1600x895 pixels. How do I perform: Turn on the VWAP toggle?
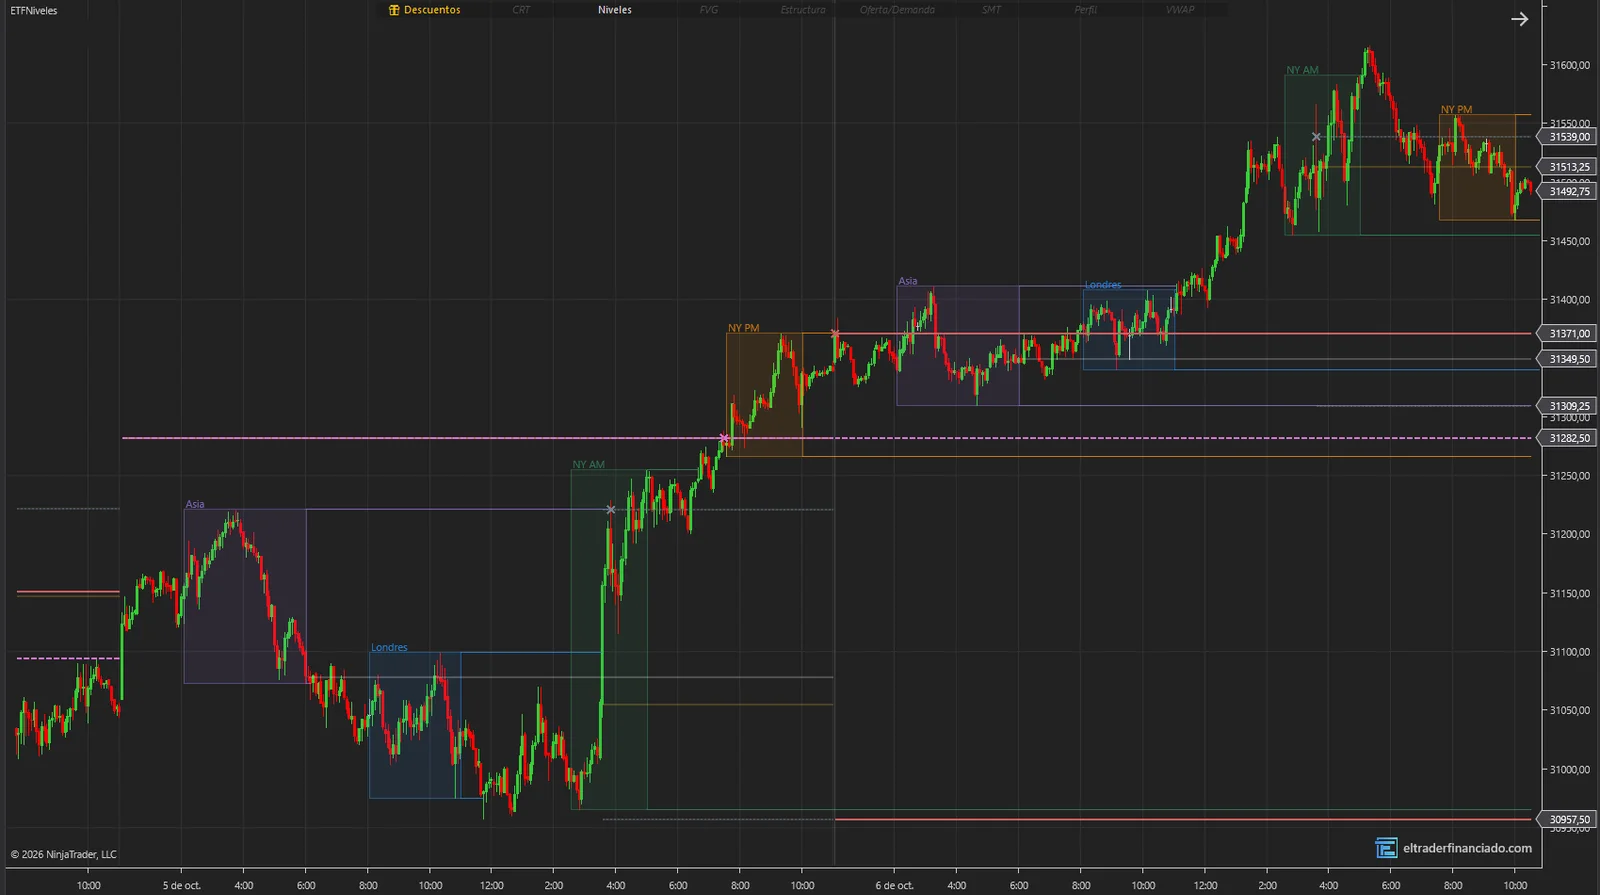pyautogui.click(x=1180, y=10)
